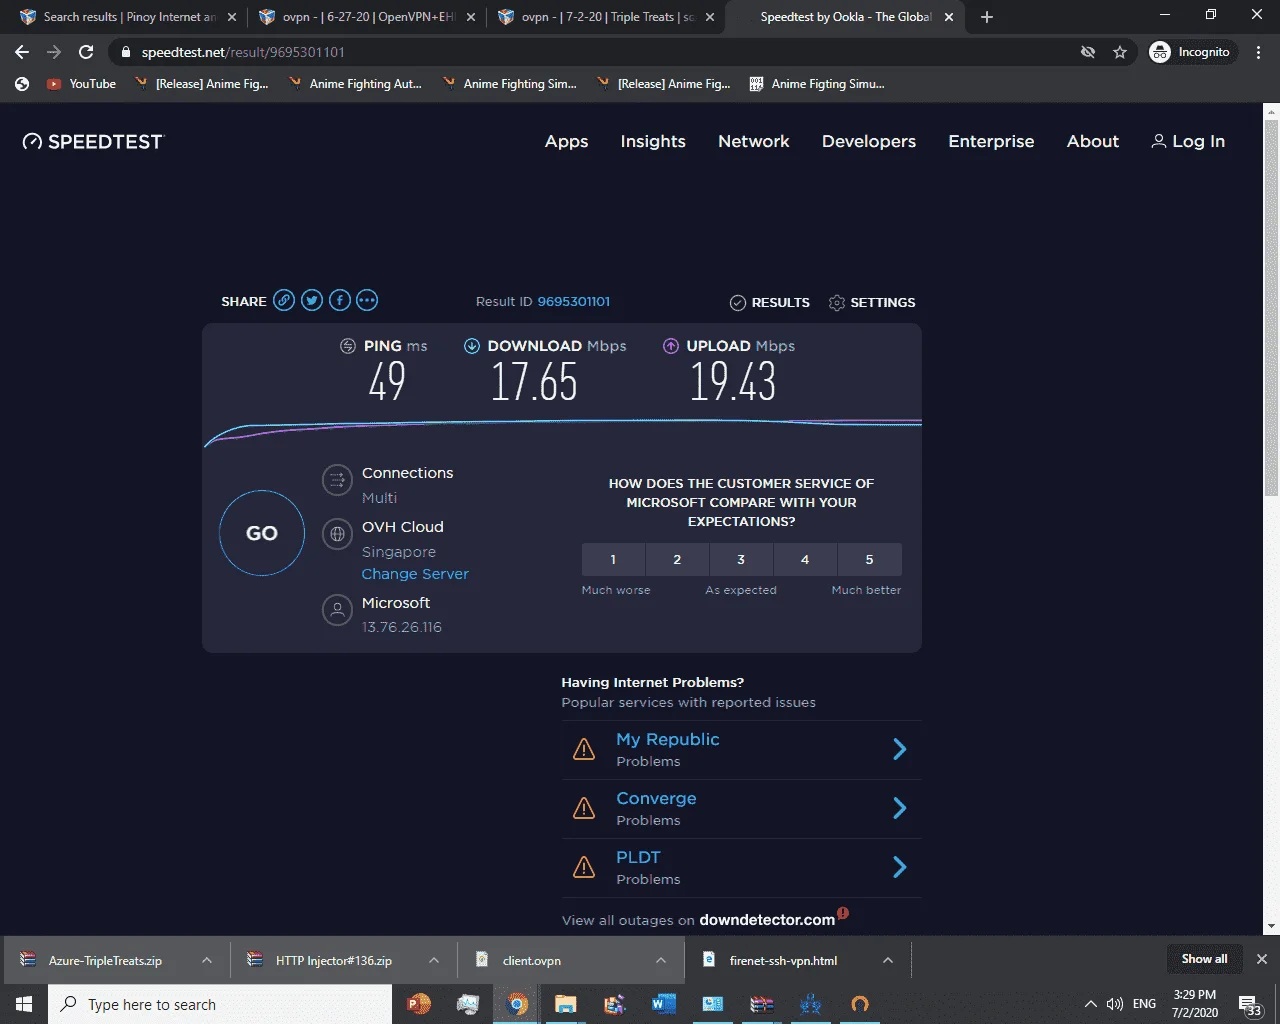Viewport: 1280px width, 1024px height.
Task: Open the RESULTS history
Action: click(x=770, y=302)
